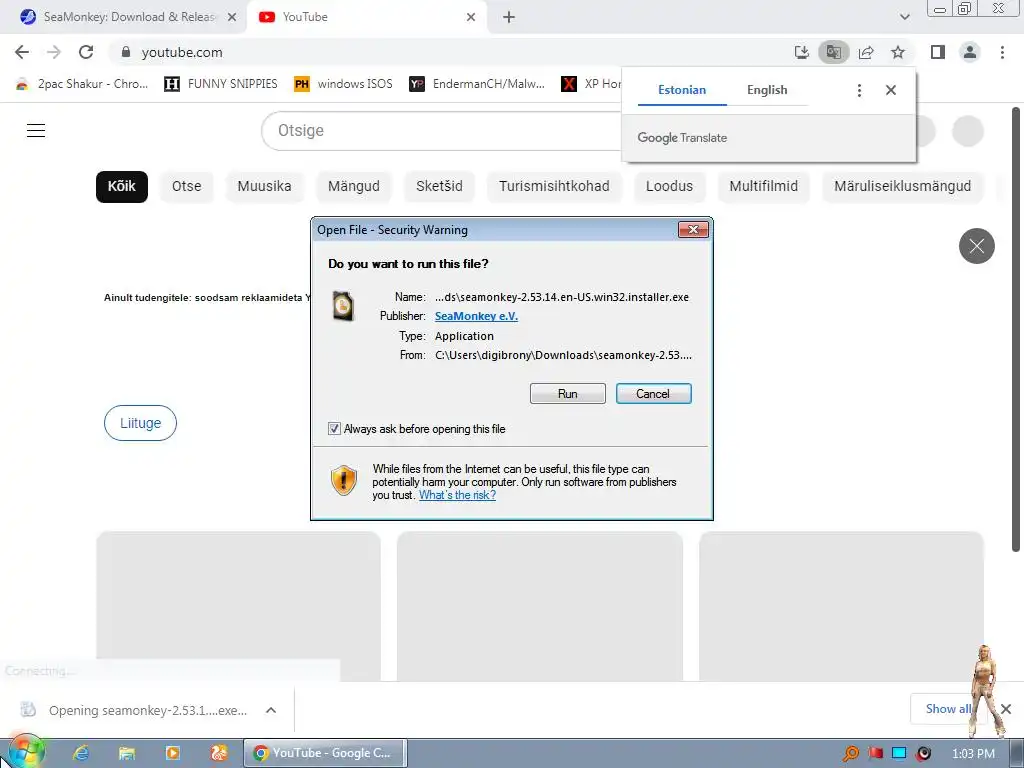Select English tab in translate popup
The width and height of the screenshot is (1024, 768).
click(767, 90)
